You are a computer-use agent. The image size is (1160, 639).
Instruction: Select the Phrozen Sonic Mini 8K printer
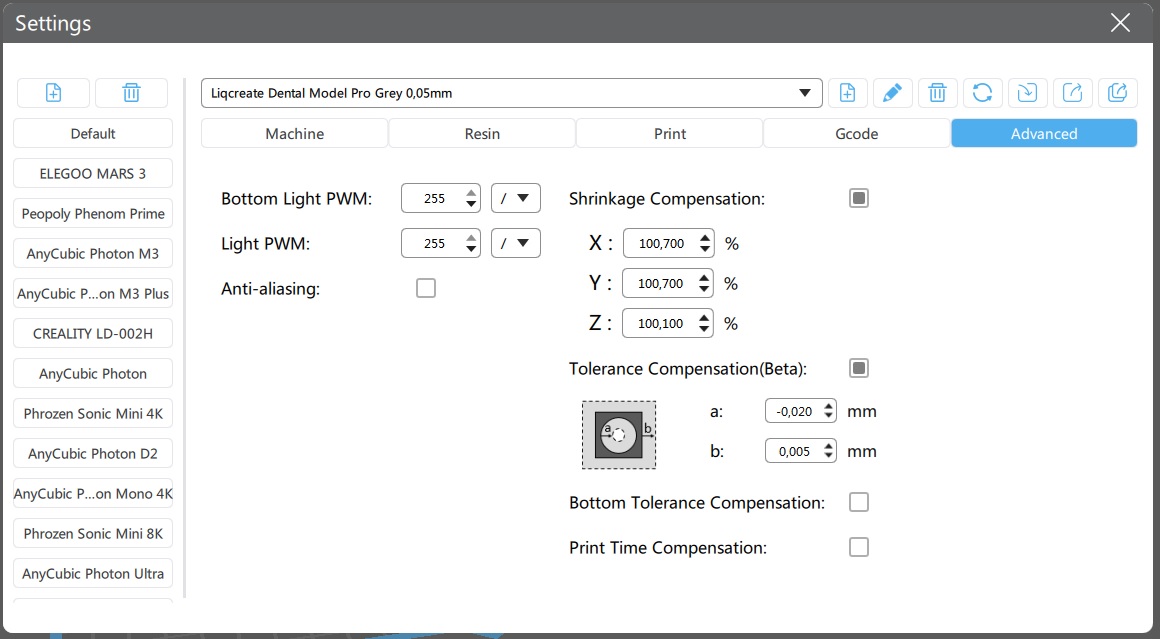93,533
